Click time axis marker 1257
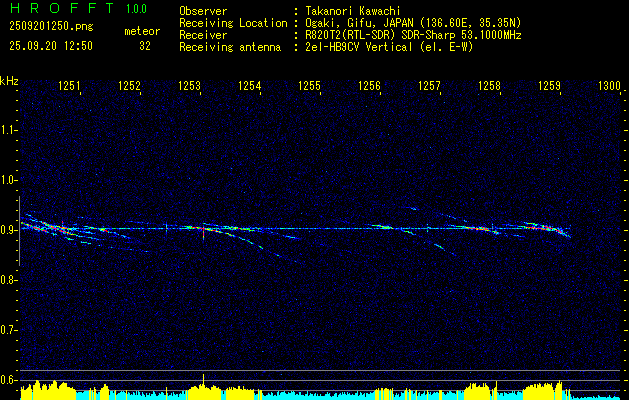 tap(430, 86)
